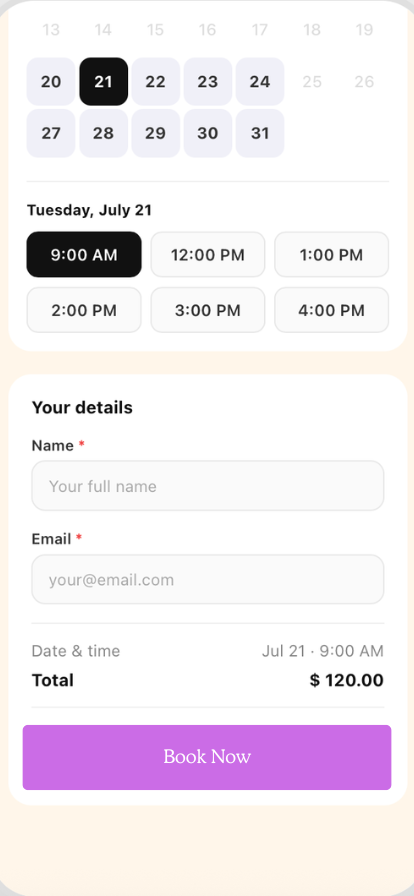Select the 31st on the calendar

260,133
